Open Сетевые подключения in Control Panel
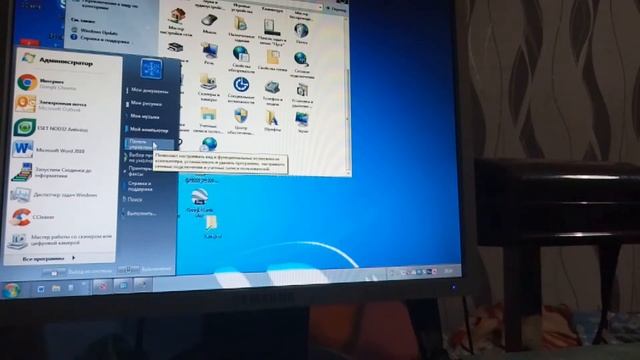 point(301,64)
